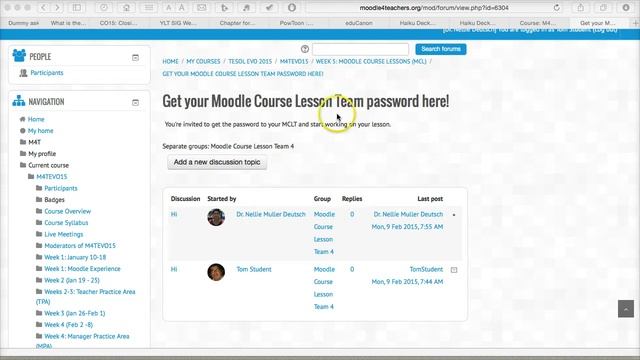This screenshot has height=360, width=640.
Task: Open the TESOL EVO 2015 breadcrumb
Action: (250, 61)
